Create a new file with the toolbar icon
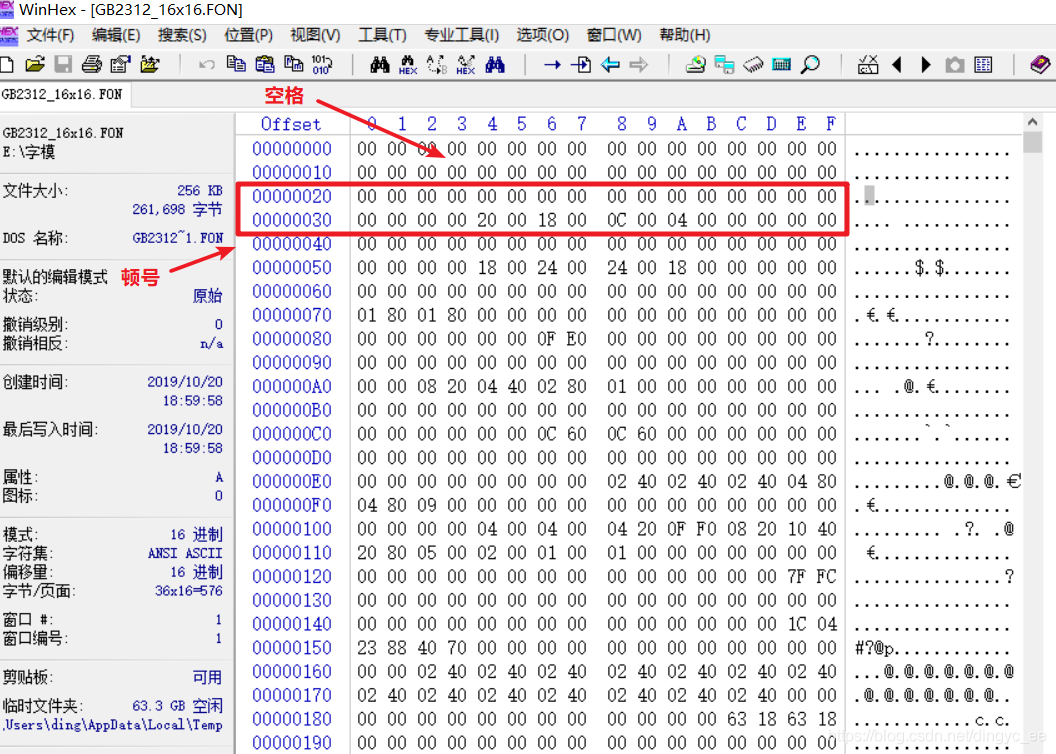The height and width of the screenshot is (754, 1056). [x=6, y=65]
